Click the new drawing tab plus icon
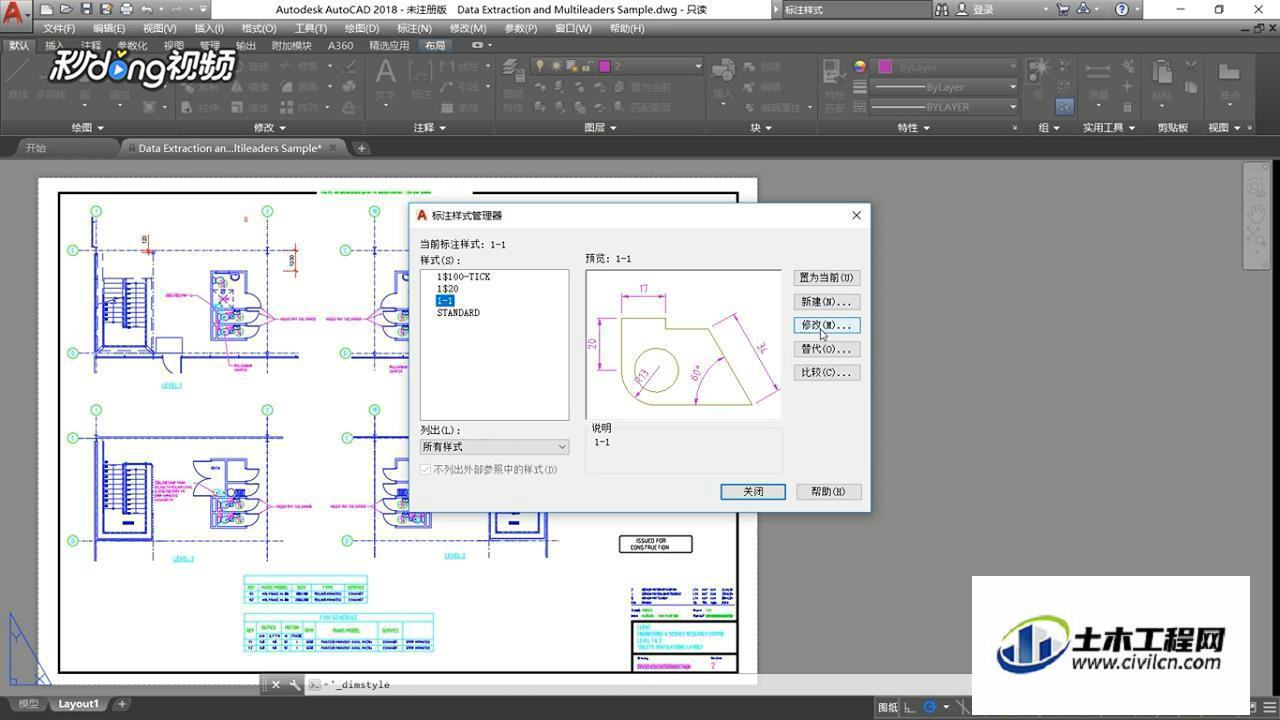 click(x=362, y=148)
